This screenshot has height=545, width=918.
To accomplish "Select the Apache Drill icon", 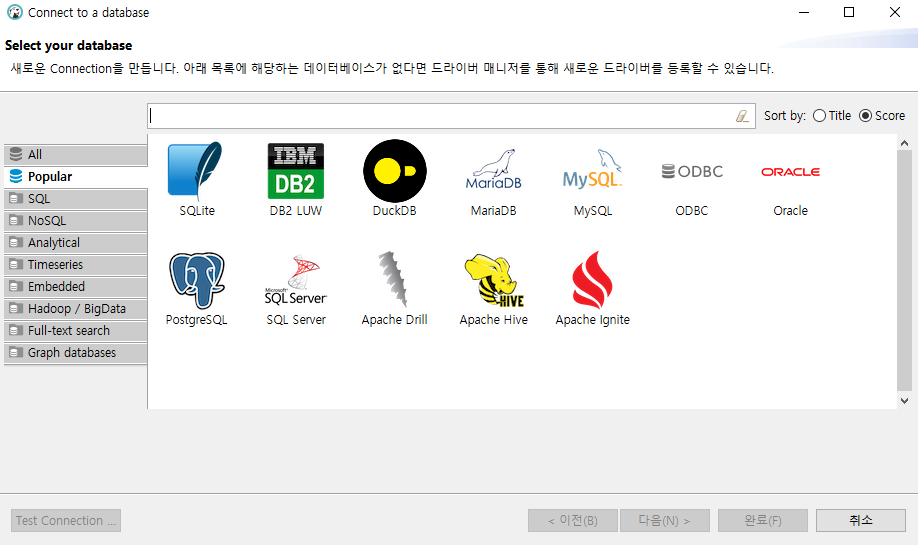I will 393,279.
